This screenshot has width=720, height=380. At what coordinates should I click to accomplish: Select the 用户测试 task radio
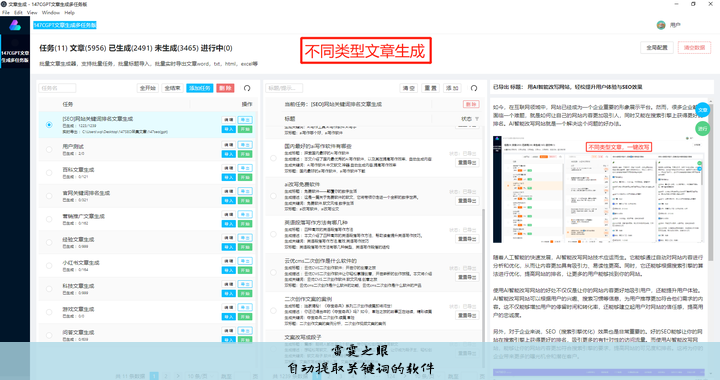point(49,150)
